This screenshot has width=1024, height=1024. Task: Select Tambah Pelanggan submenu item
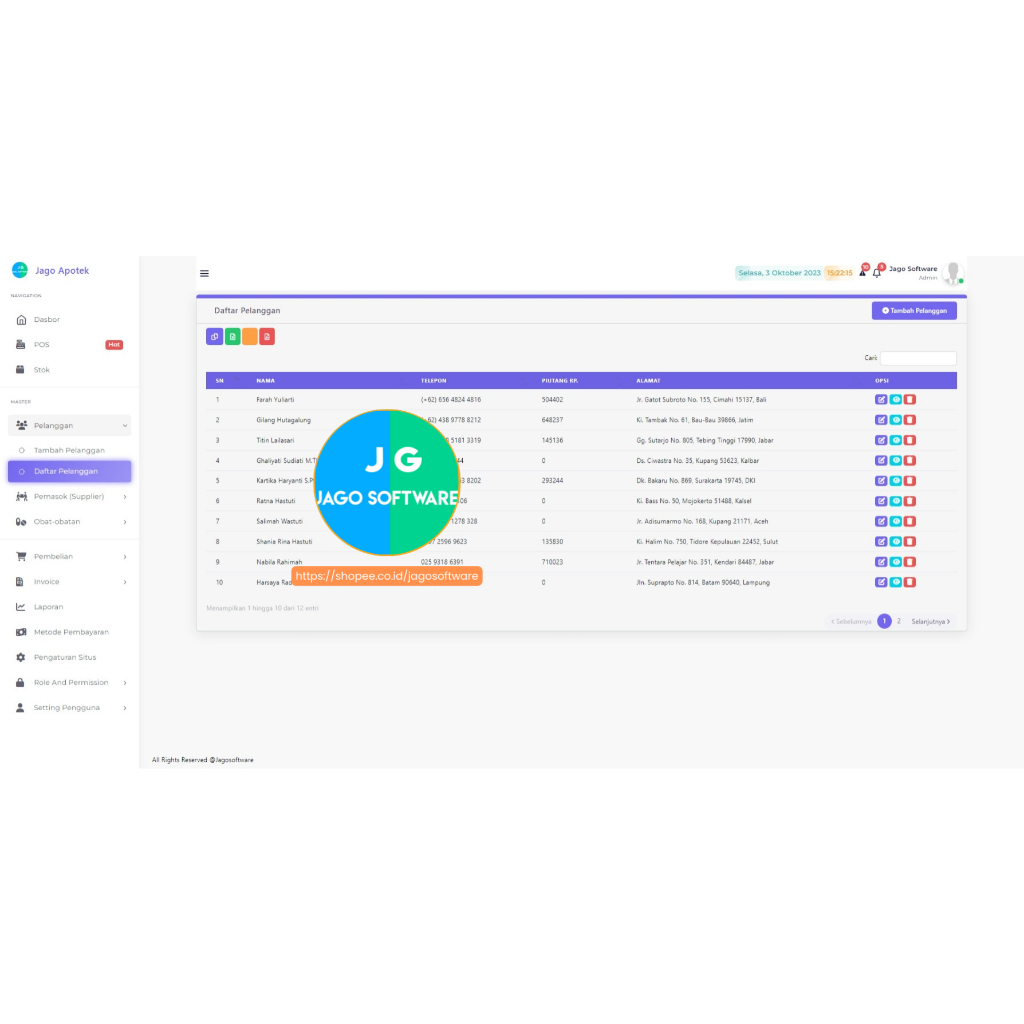pos(69,451)
